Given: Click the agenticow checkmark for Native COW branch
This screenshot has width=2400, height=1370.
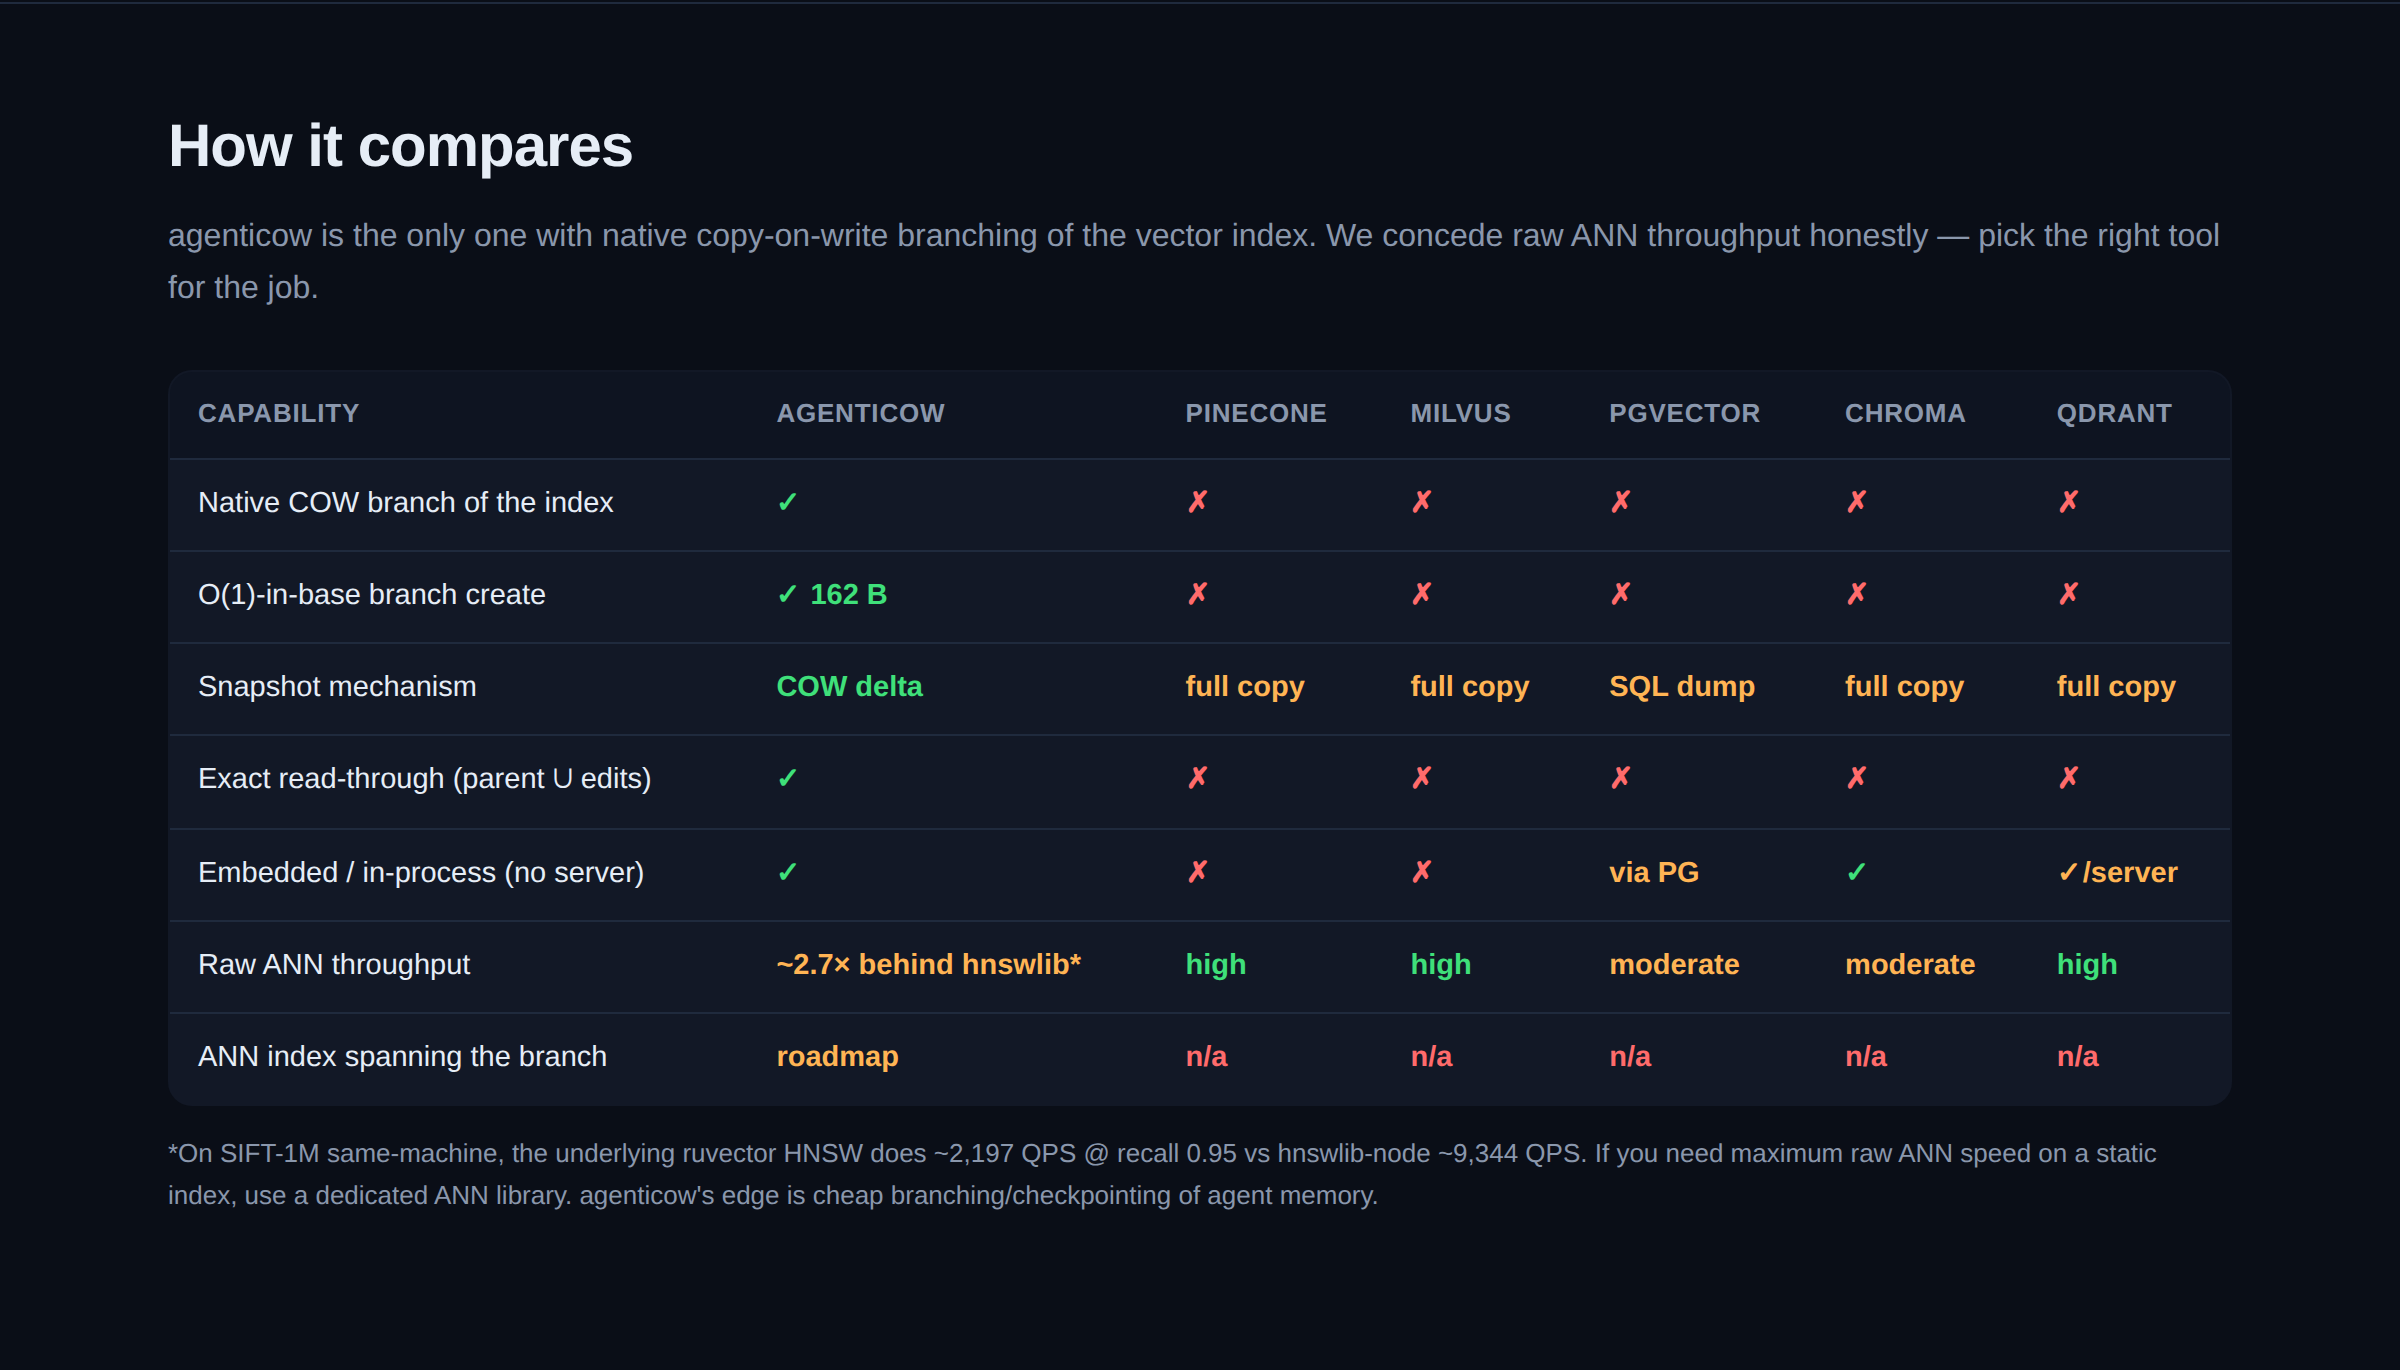Looking at the screenshot, I should (x=787, y=502).
